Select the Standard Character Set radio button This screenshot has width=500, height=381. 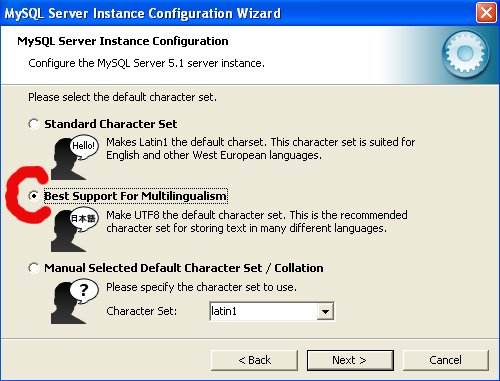click(x=34, y=124)
